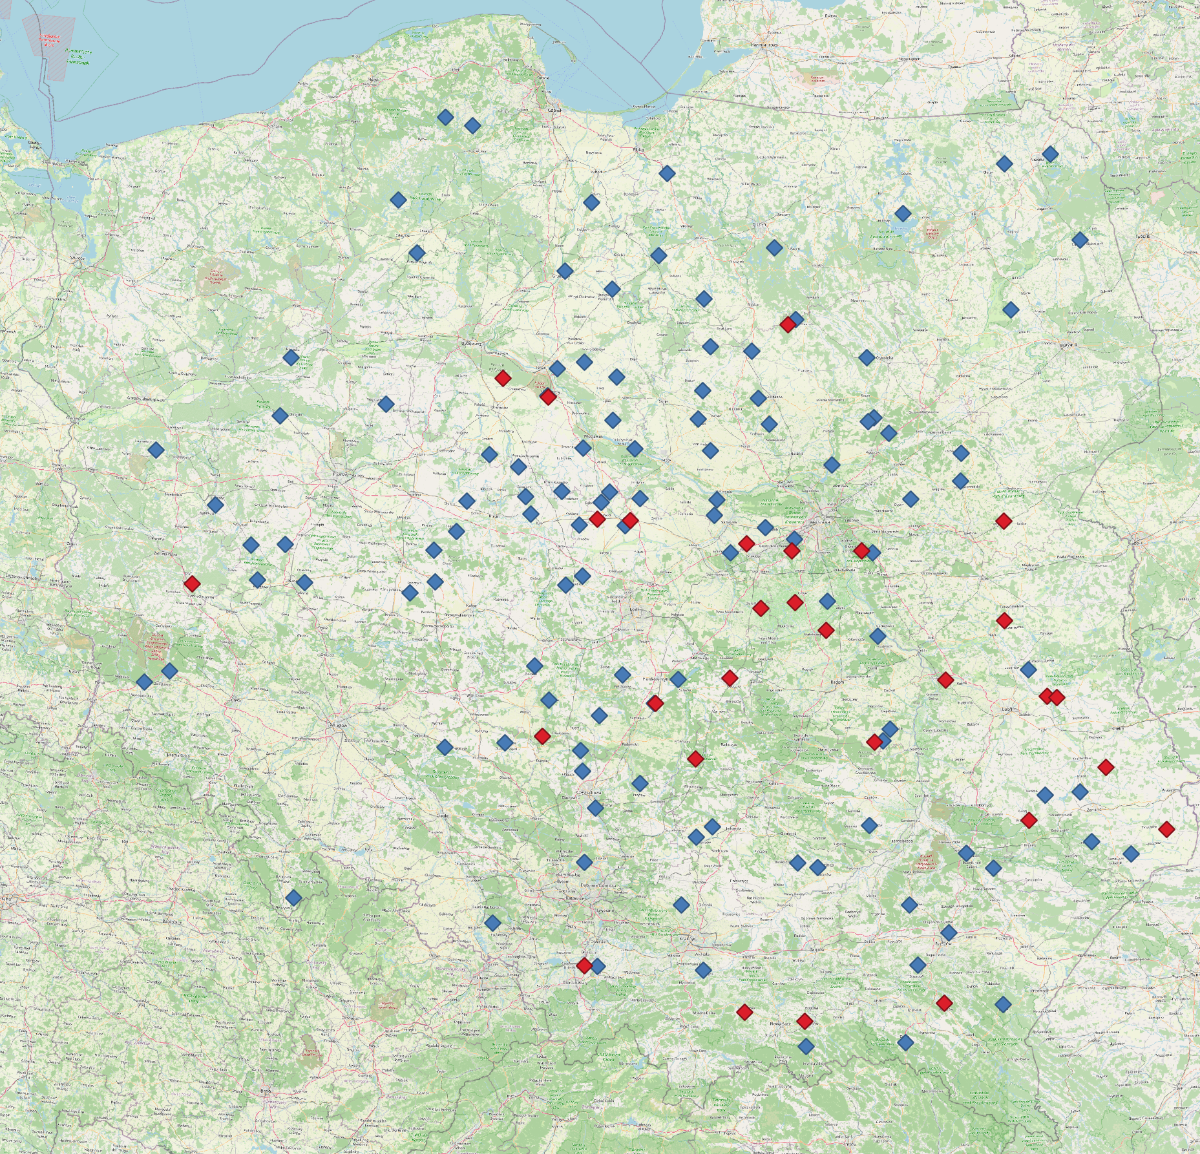Click blue marker on the northeastern lake

(903, 213)
